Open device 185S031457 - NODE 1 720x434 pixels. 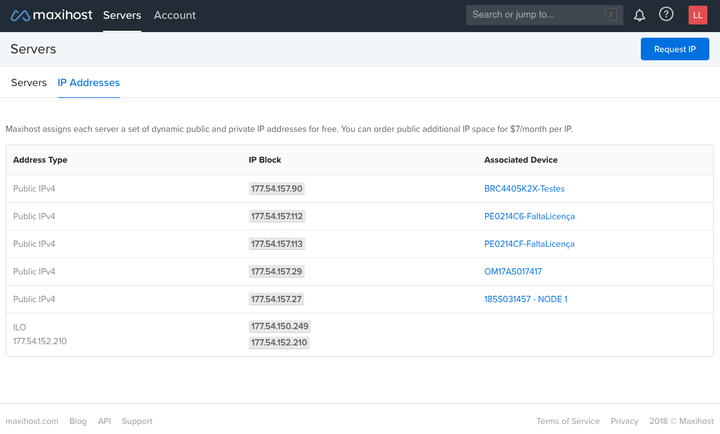pyautogui.click(x=526, y=299)
